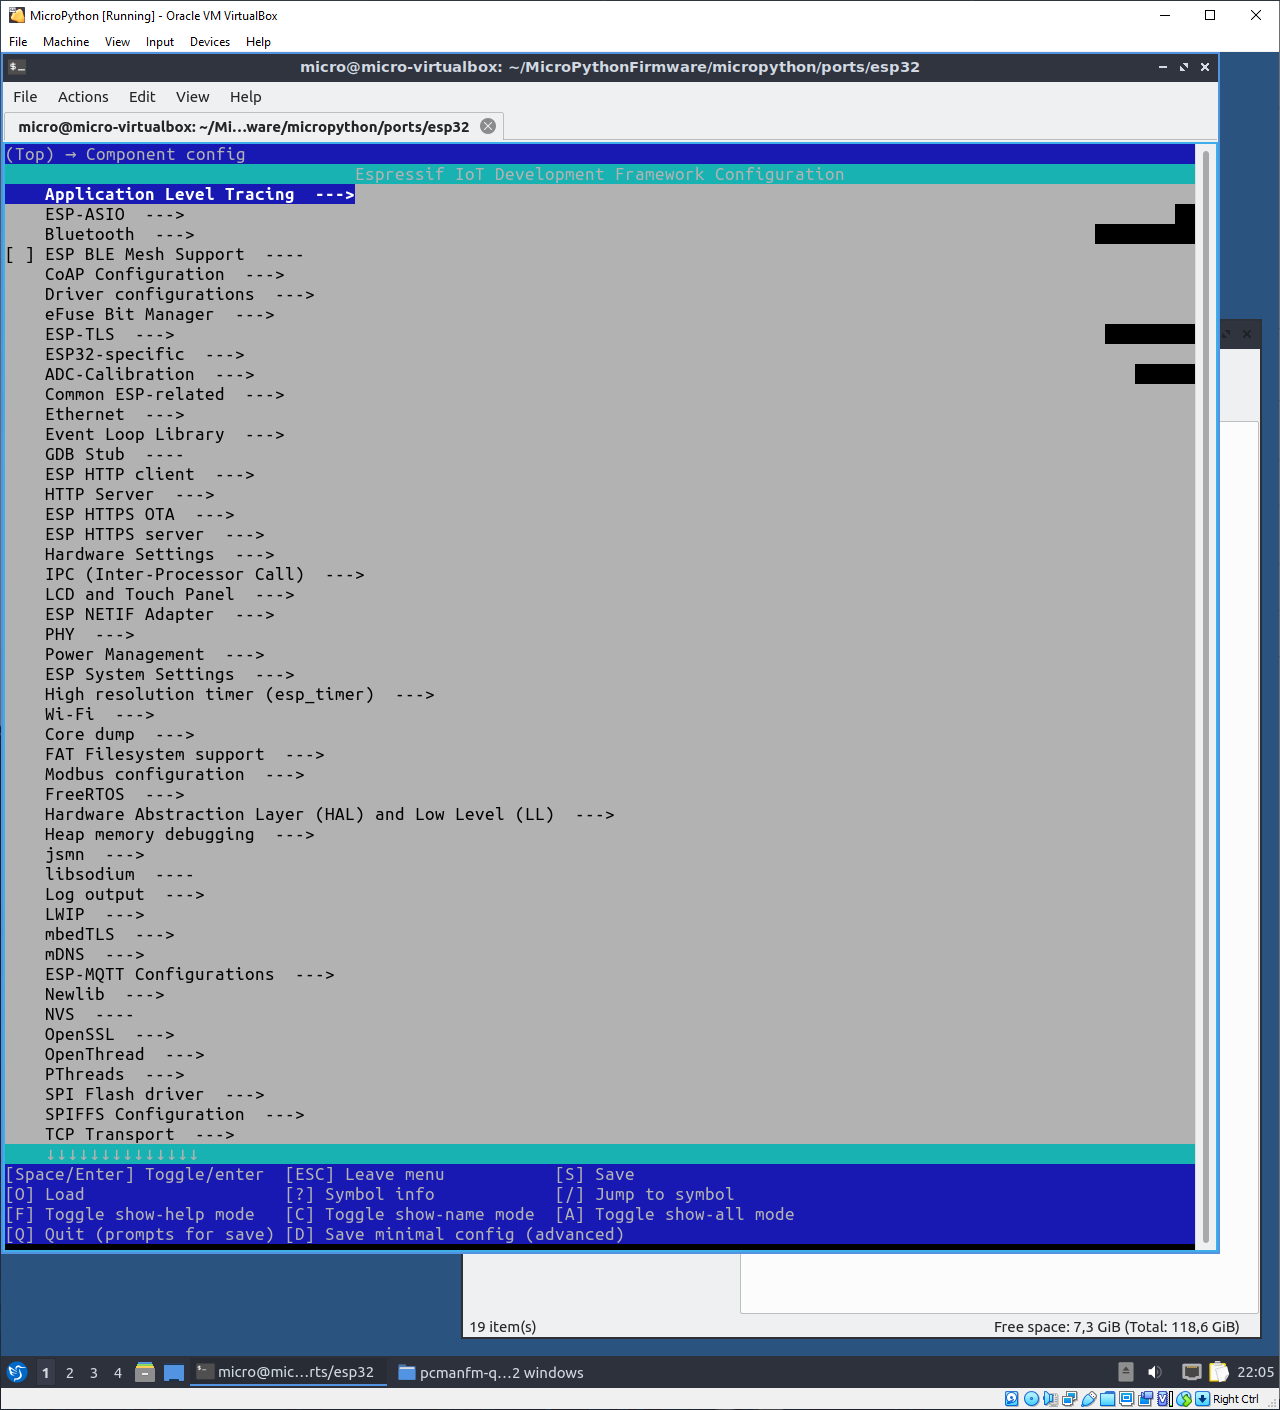Click '19 item(s)' in file manager status bar

tap(503, 1327)
